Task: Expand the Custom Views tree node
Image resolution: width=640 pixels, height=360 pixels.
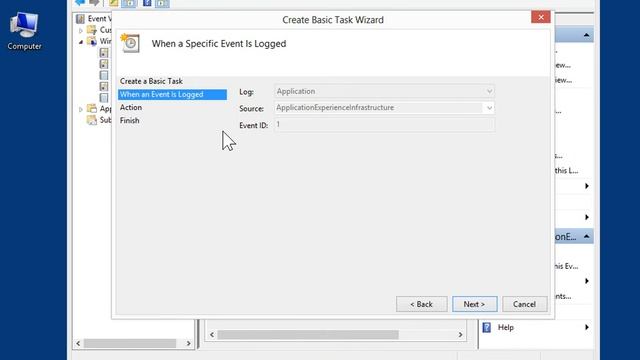Action: tap(81, 30)
